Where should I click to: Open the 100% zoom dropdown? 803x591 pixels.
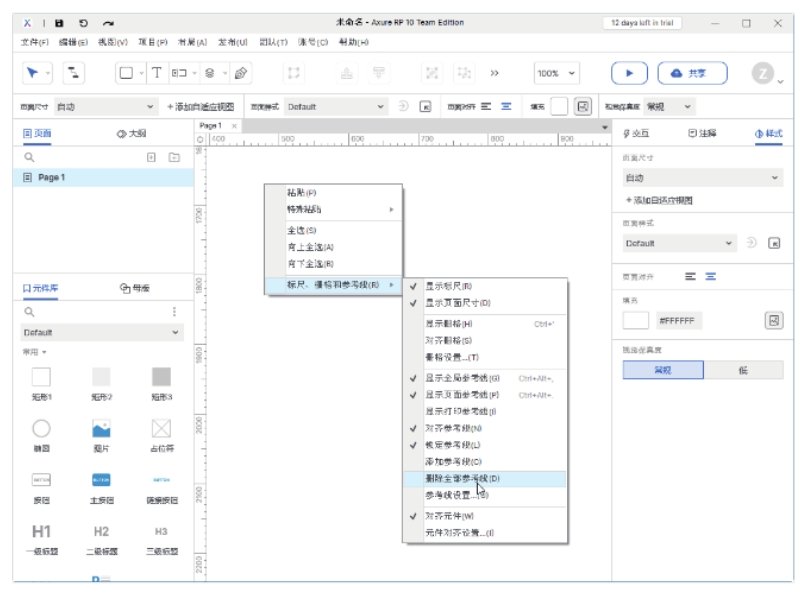(x=557, y=73)
